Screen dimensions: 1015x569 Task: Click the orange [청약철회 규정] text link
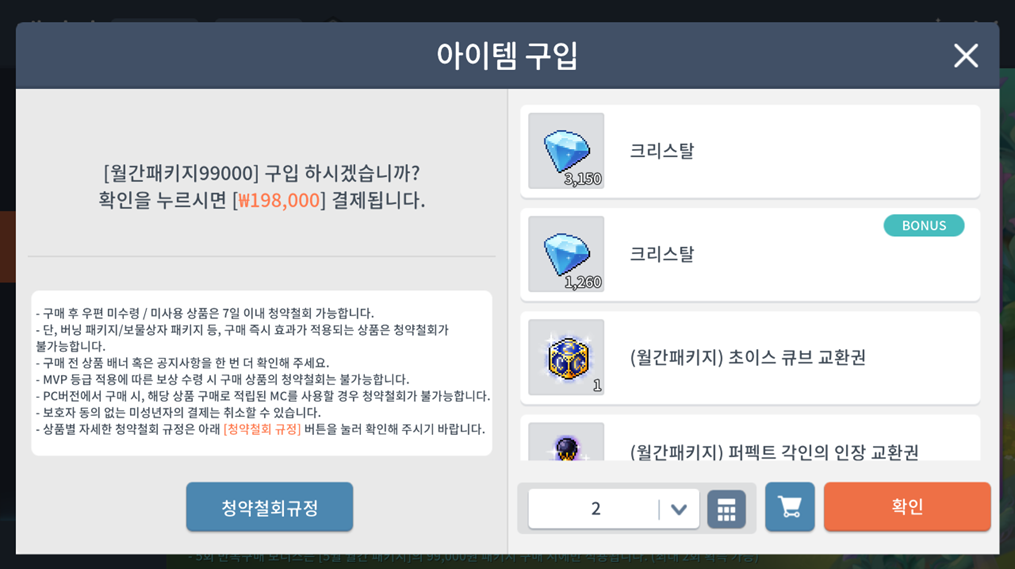(262, 429)
